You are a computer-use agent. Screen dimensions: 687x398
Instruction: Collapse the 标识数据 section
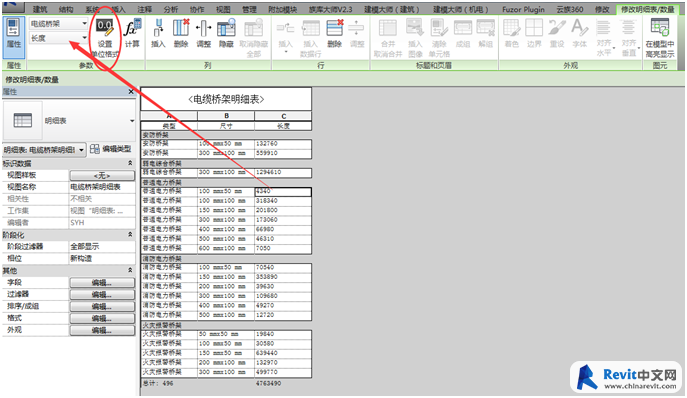point(130,163)
